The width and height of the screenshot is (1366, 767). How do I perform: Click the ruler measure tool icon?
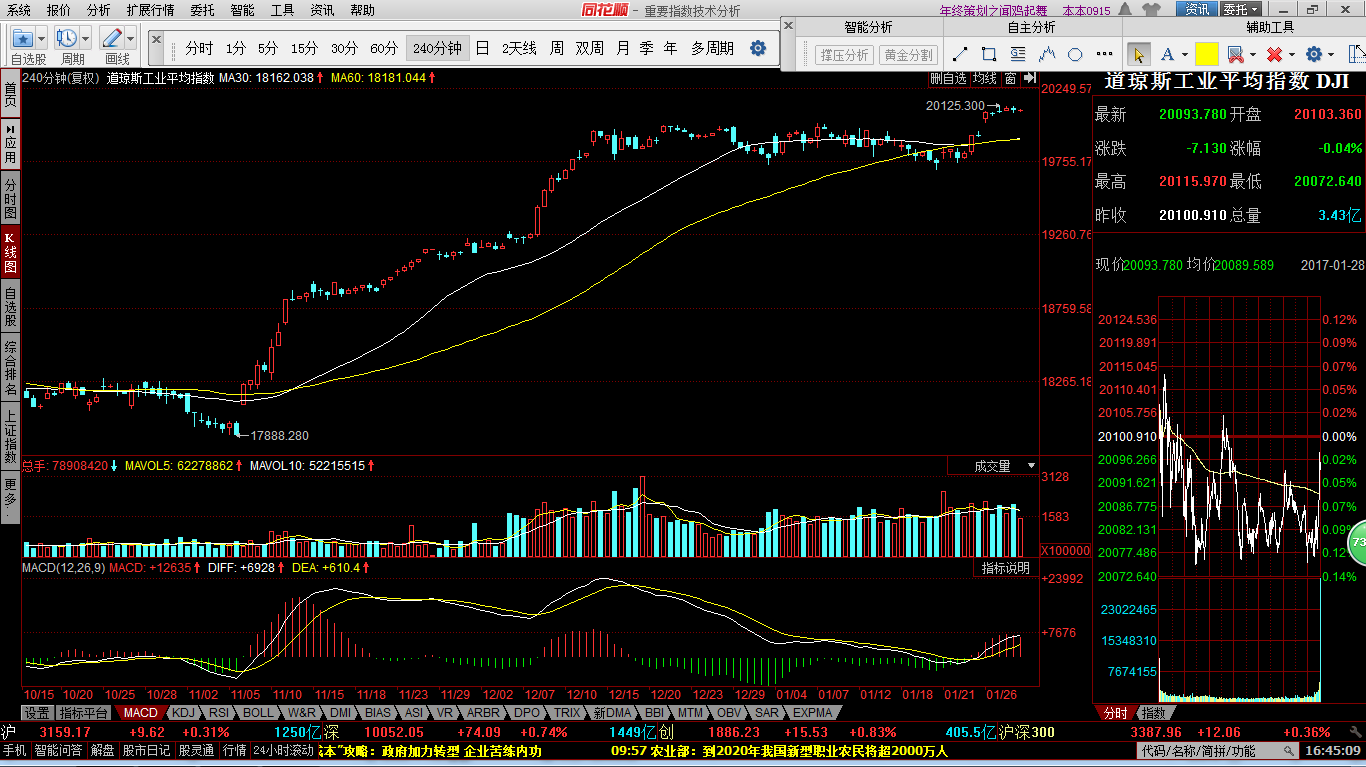(1357, 54)
